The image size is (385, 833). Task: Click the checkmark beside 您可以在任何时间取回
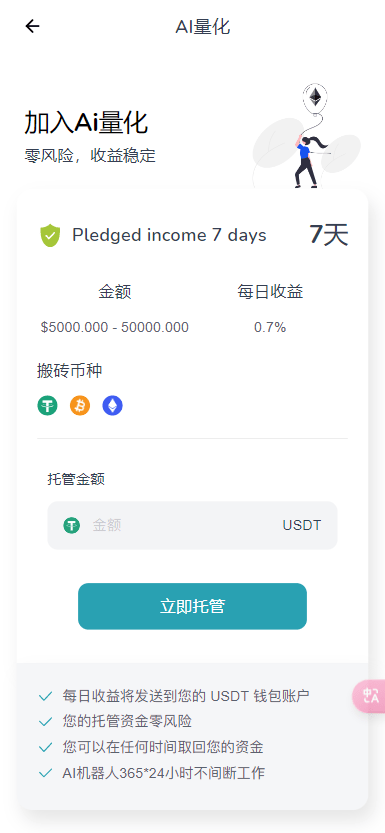pyautogui.click(x=46, y=748)
